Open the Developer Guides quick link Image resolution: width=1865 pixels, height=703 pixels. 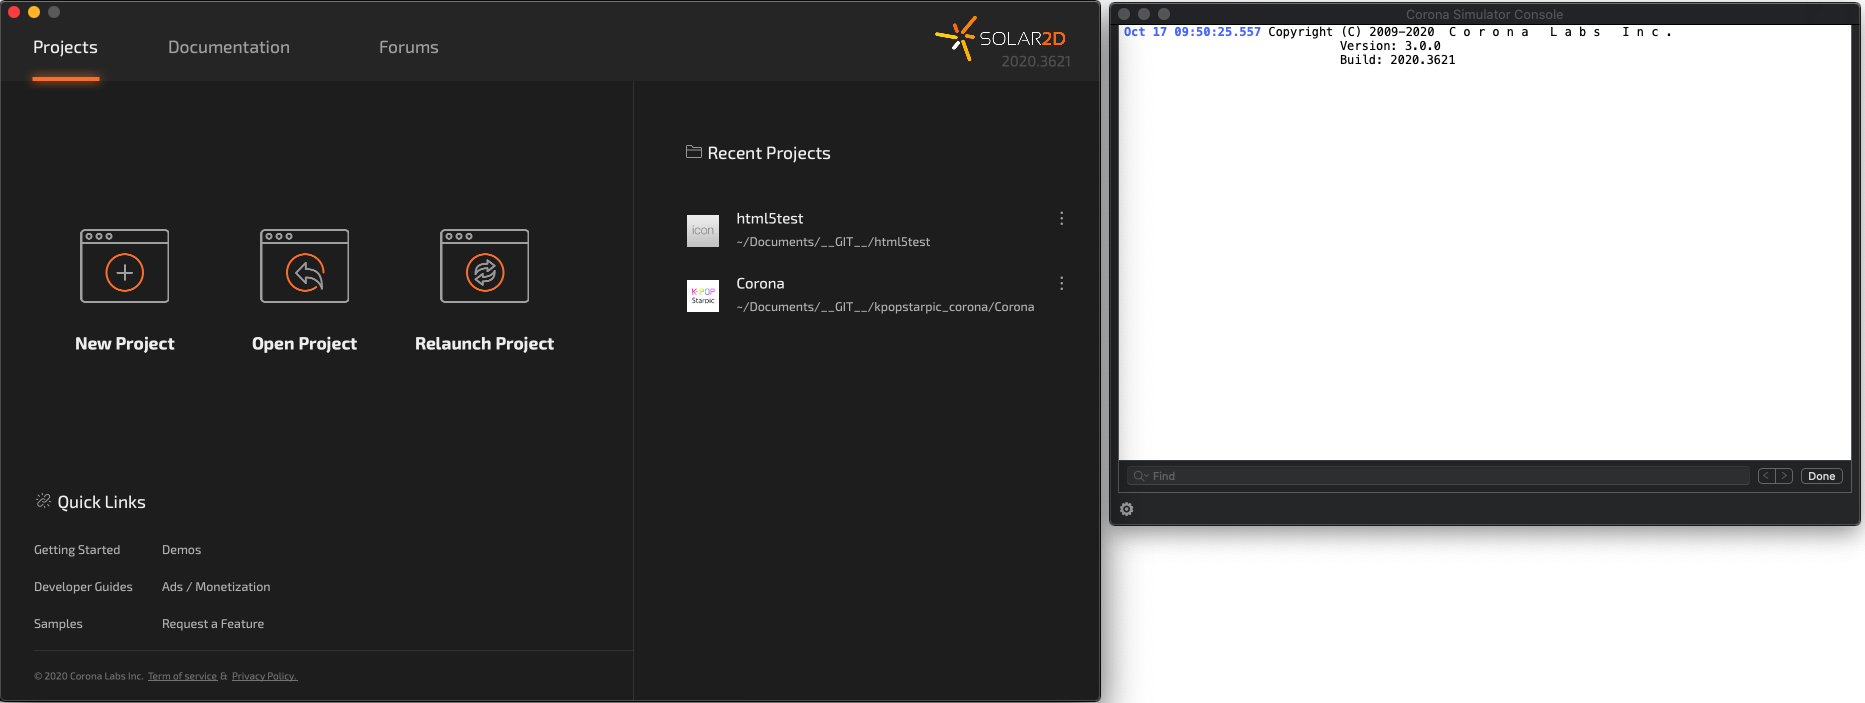pyautogui.click(x=83, y=587)
